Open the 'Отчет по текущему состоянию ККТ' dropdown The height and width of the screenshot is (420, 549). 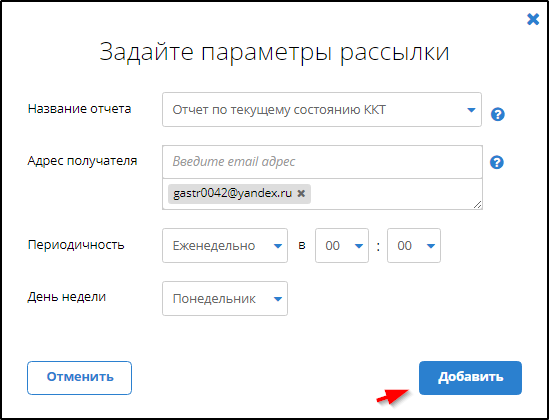(x=322, y=110)
